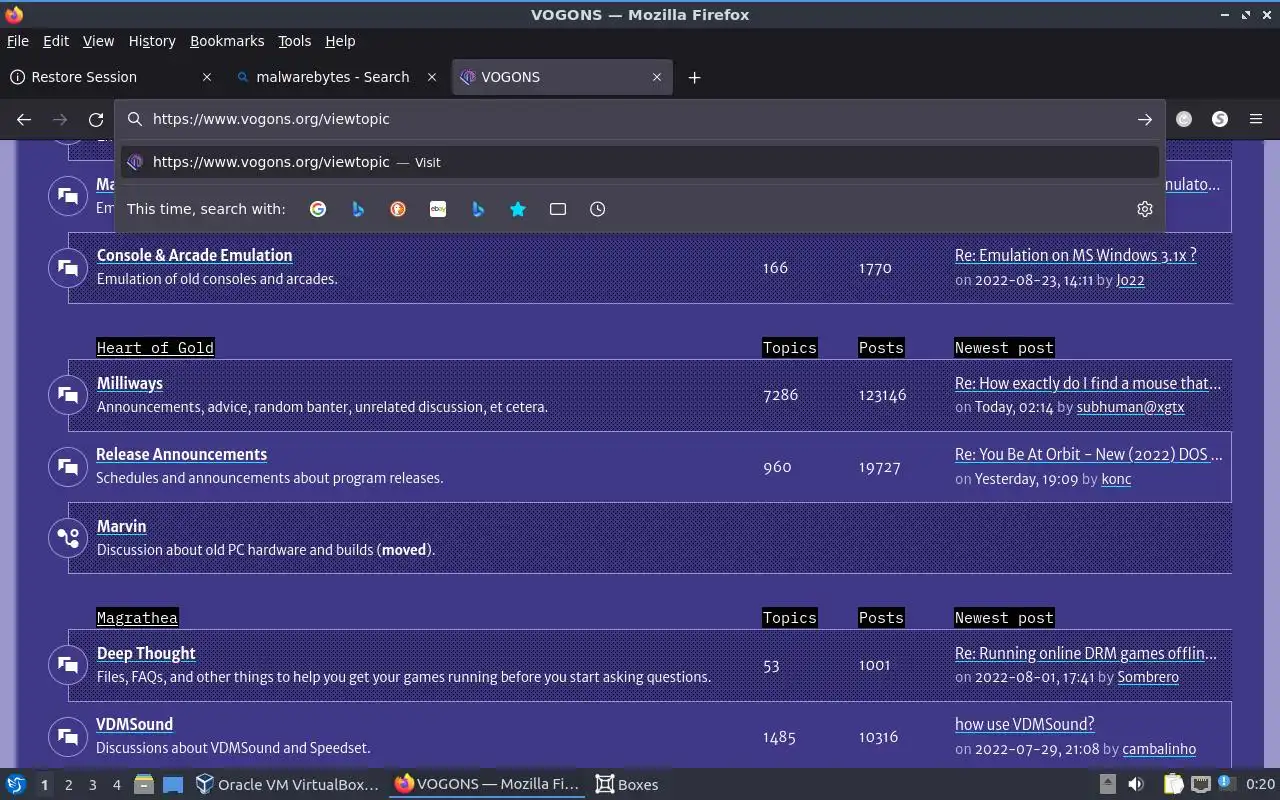
Task: Open newest post Re: Emulation on MS Windows 3.1x
Action: (1075, 255)
